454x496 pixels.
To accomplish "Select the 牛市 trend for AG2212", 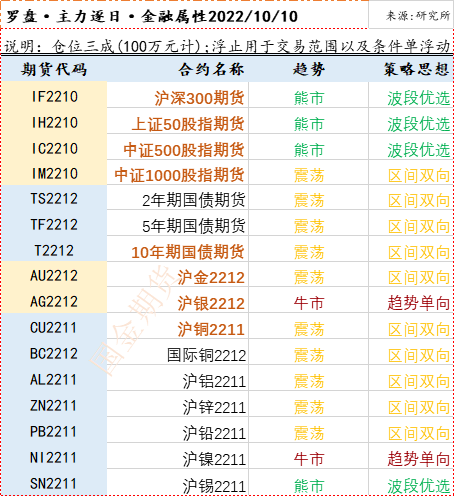I will point(309,303).
